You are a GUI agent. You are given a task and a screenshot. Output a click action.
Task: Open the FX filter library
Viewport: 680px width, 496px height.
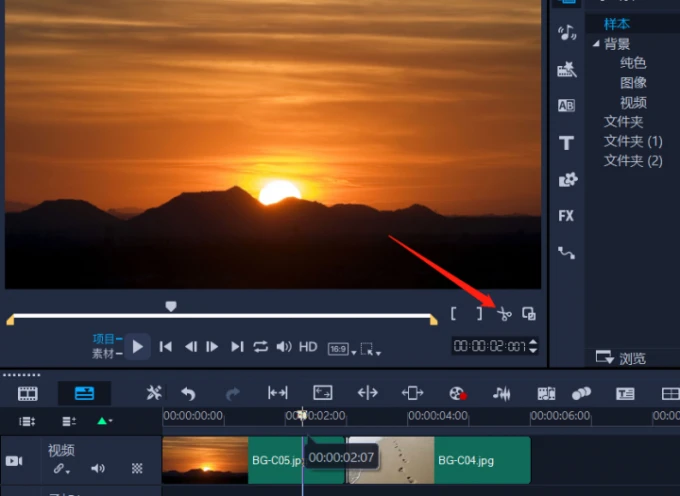pyautogui.click(x=566, y=216)
